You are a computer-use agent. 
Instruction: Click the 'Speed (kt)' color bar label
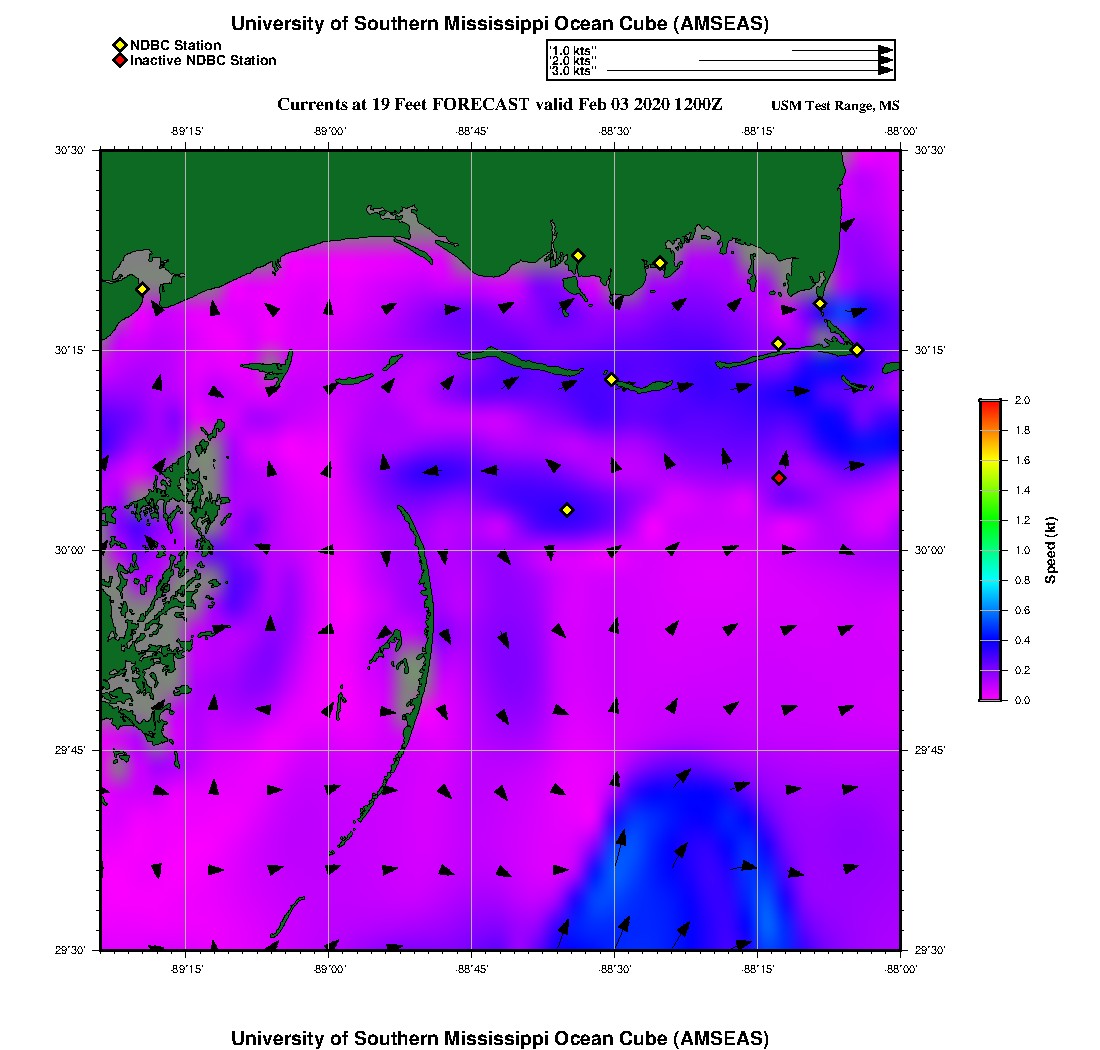pos(1051,550)
